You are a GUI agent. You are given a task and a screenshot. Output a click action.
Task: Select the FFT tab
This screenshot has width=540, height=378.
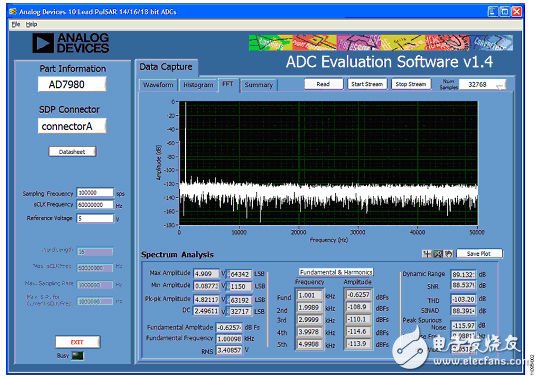coord(228,84)
